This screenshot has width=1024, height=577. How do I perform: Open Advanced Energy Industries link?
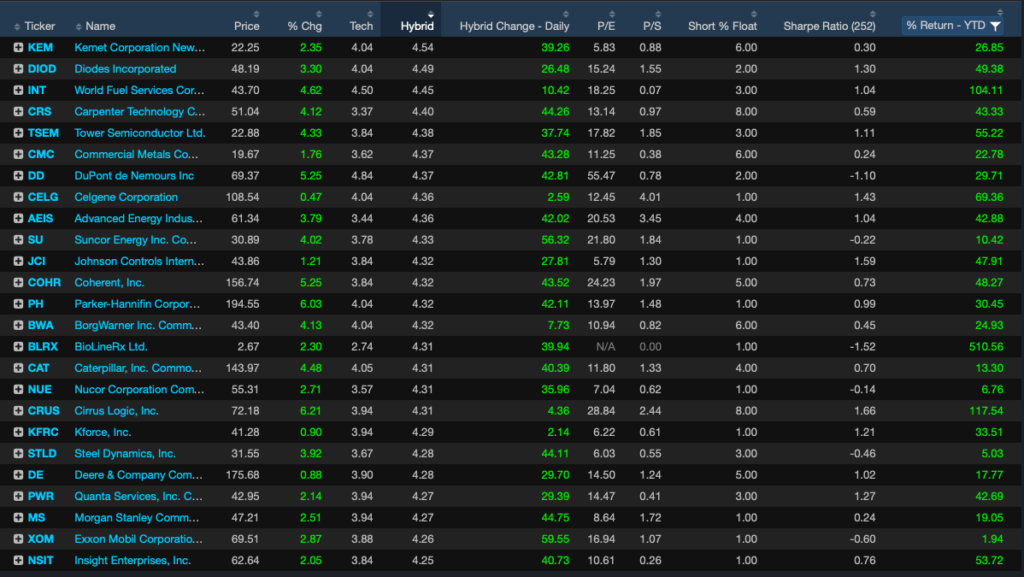click(x=138, y=219)
